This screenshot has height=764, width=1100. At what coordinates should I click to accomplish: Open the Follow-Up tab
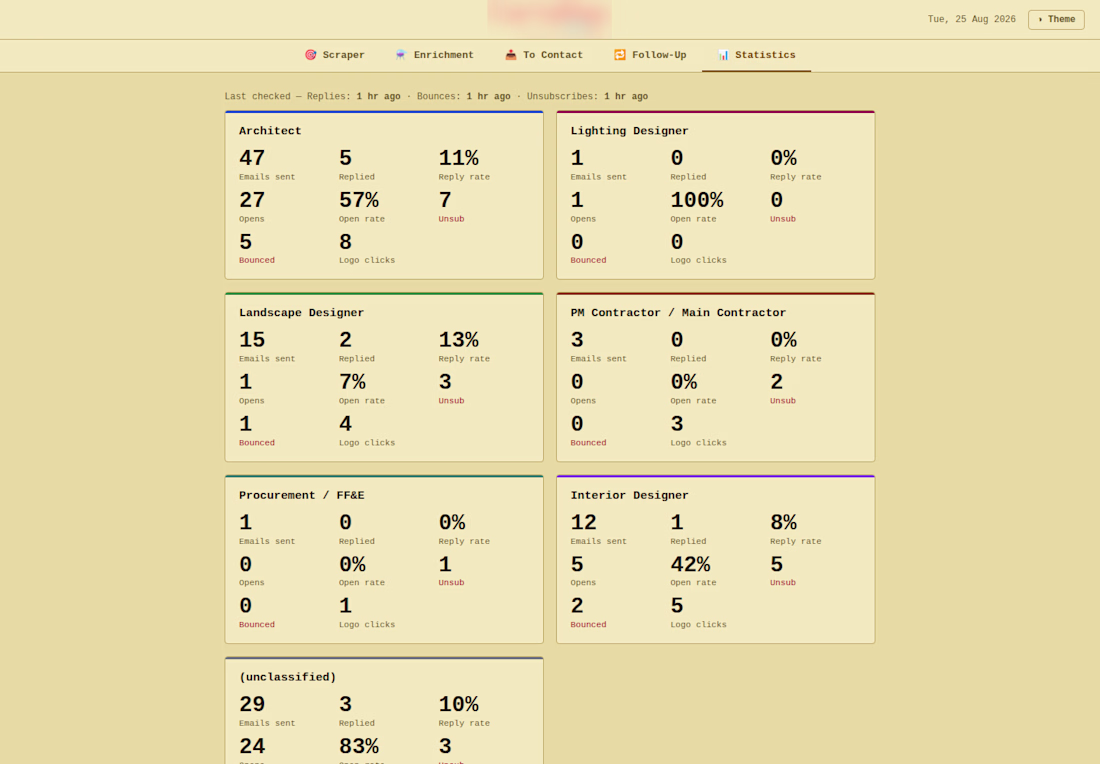click(x=650, y=55)
